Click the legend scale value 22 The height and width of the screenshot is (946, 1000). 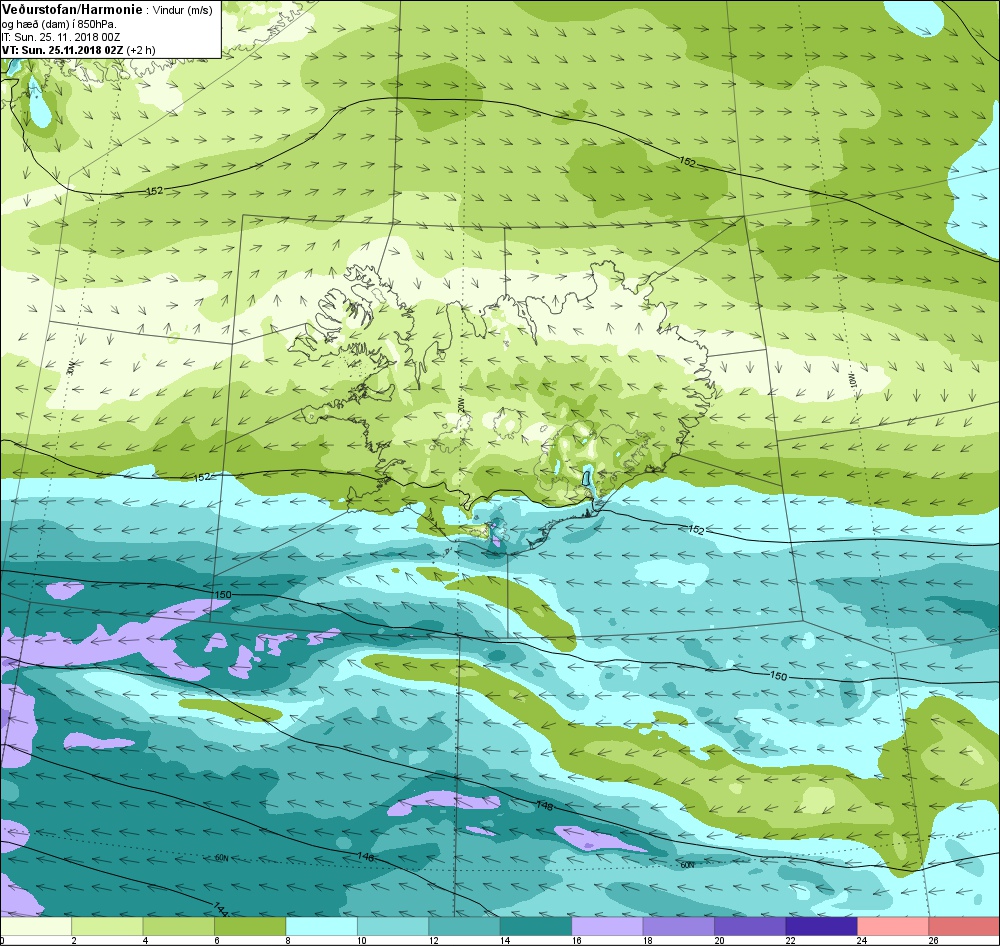point(790,940)
